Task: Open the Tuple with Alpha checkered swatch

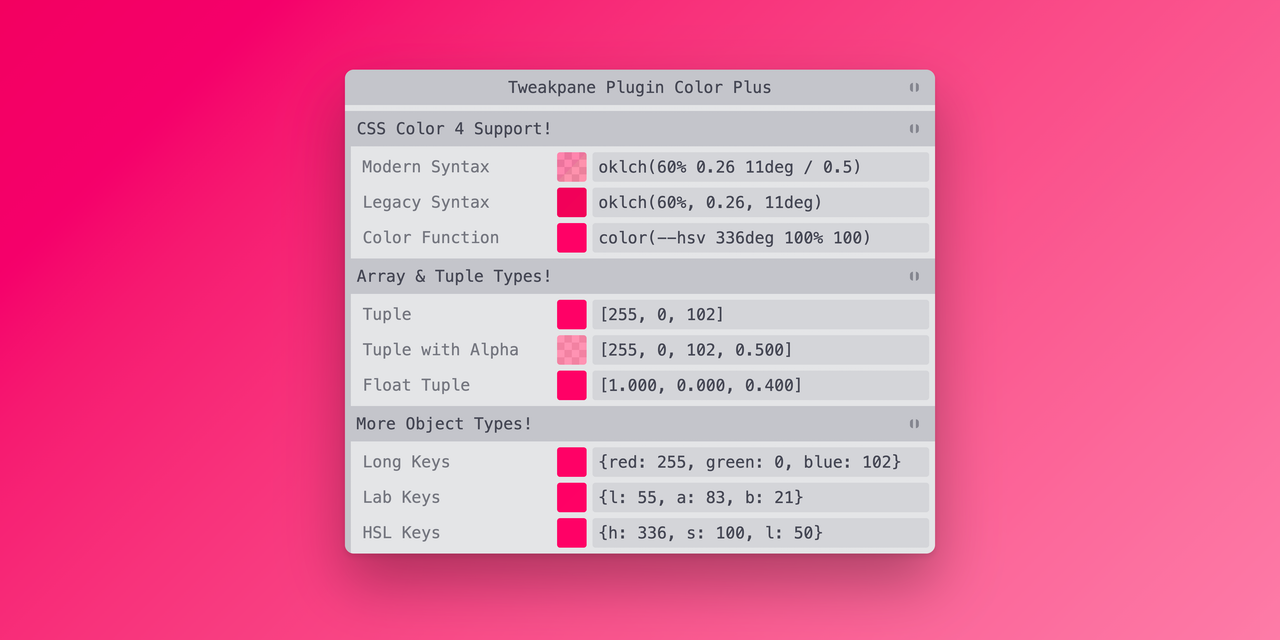Action: tap(571, 349)
